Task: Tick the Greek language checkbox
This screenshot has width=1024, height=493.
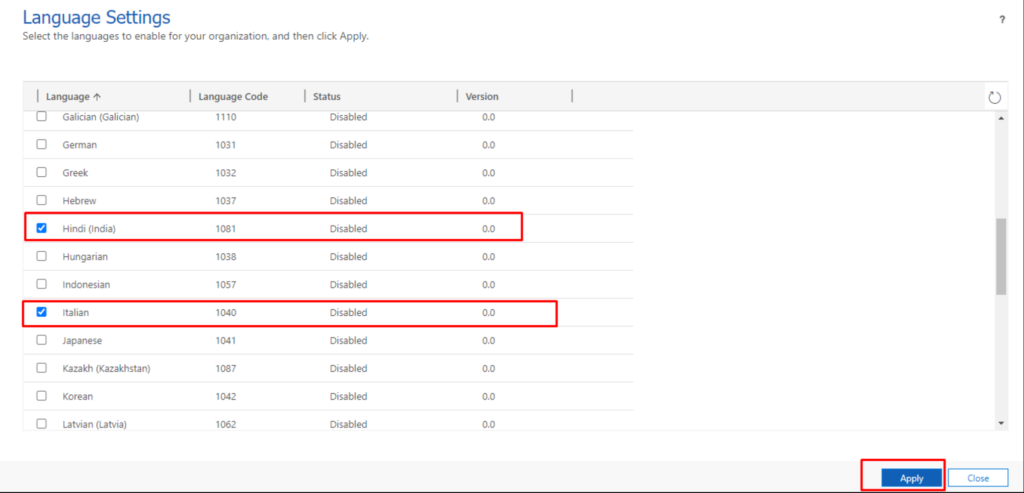Action: pos(41,172)
